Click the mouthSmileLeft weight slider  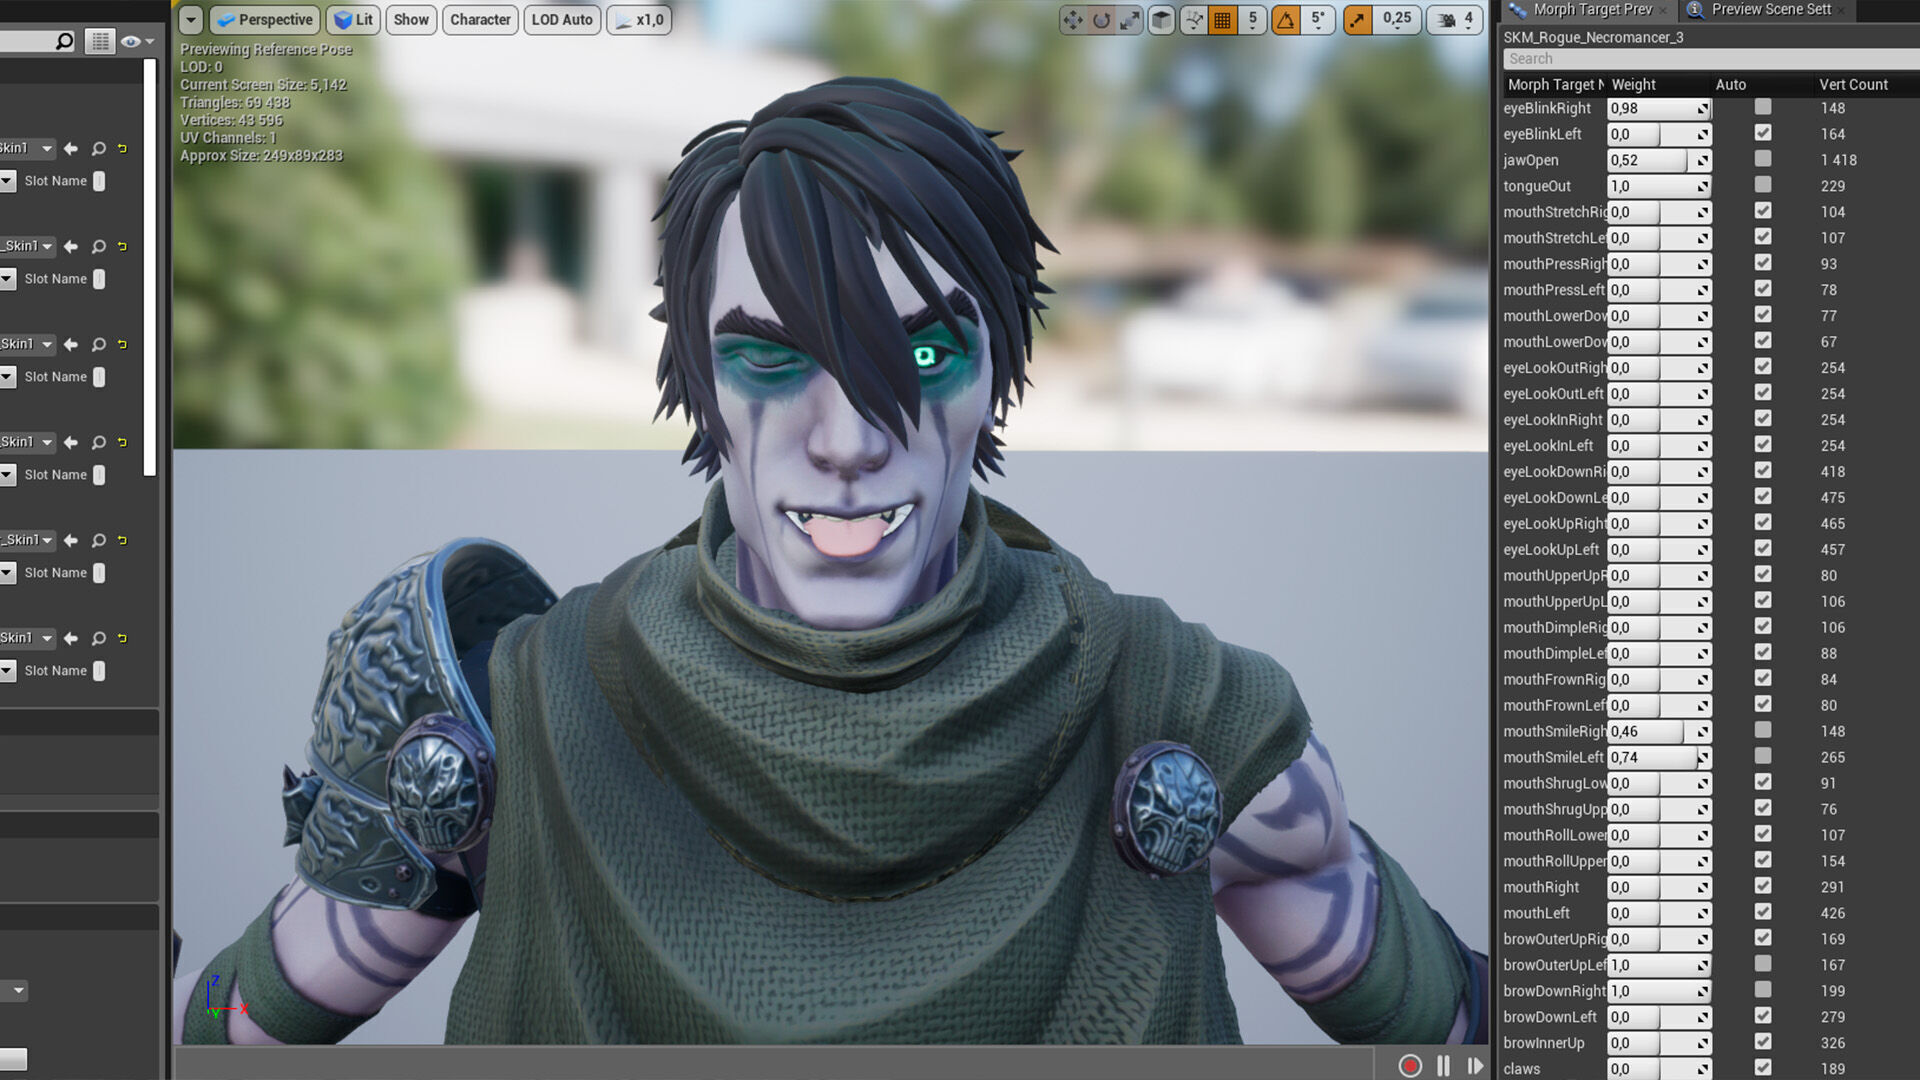pos(1652,758)
